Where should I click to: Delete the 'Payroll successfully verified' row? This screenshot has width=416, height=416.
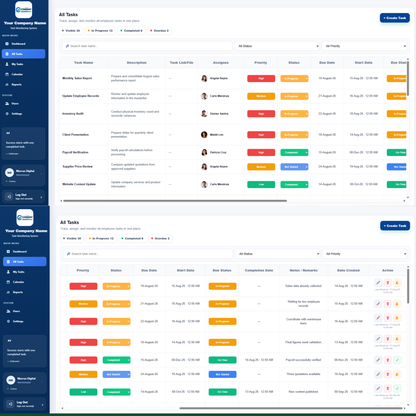(388, 360)
